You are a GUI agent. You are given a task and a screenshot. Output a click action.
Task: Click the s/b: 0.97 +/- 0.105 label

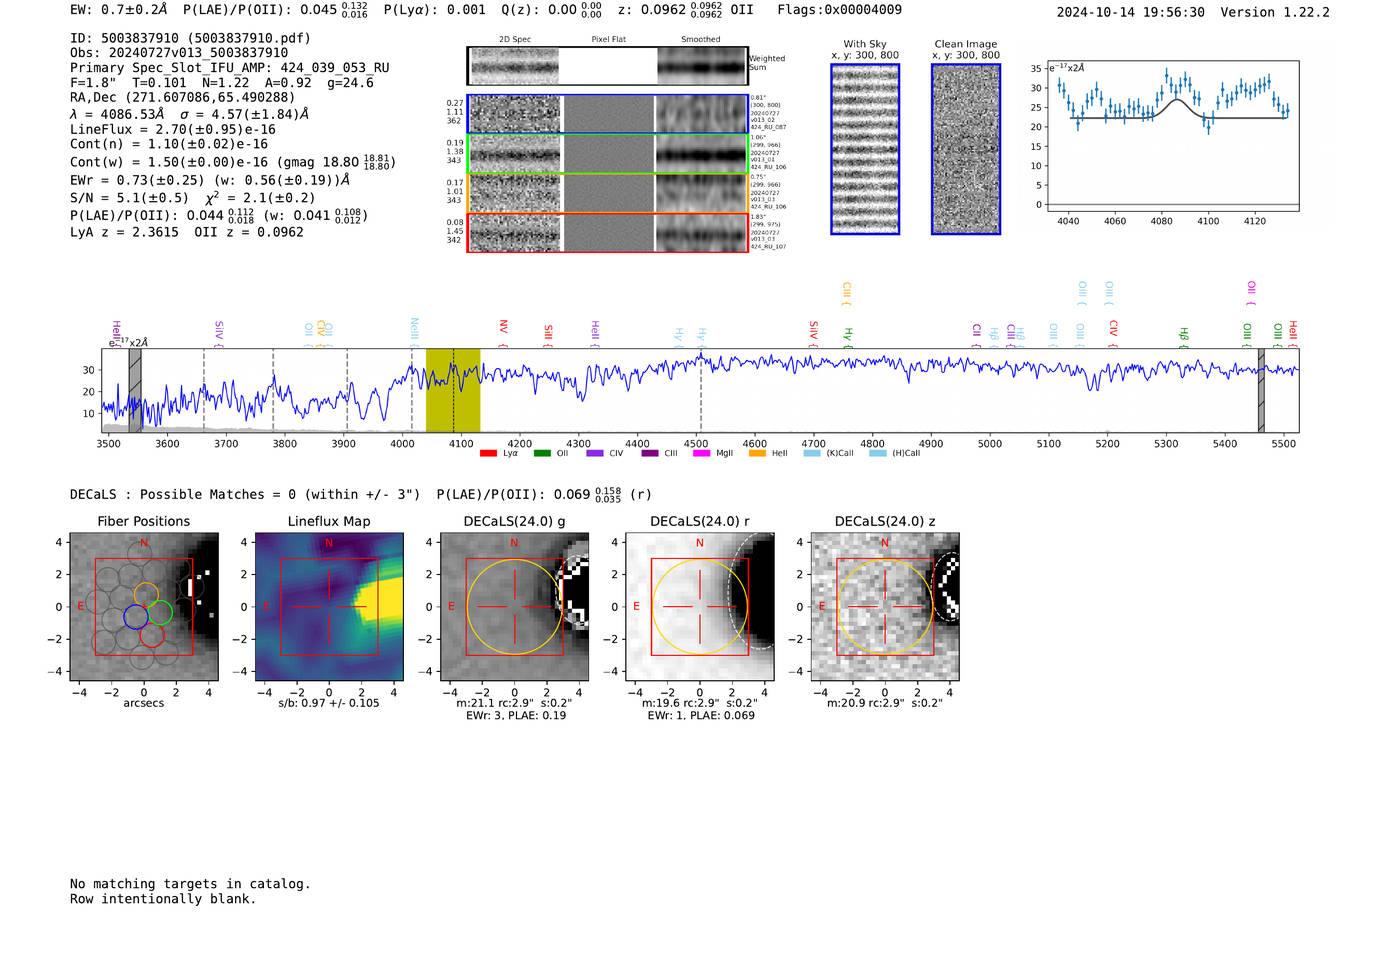pos(329,703)
